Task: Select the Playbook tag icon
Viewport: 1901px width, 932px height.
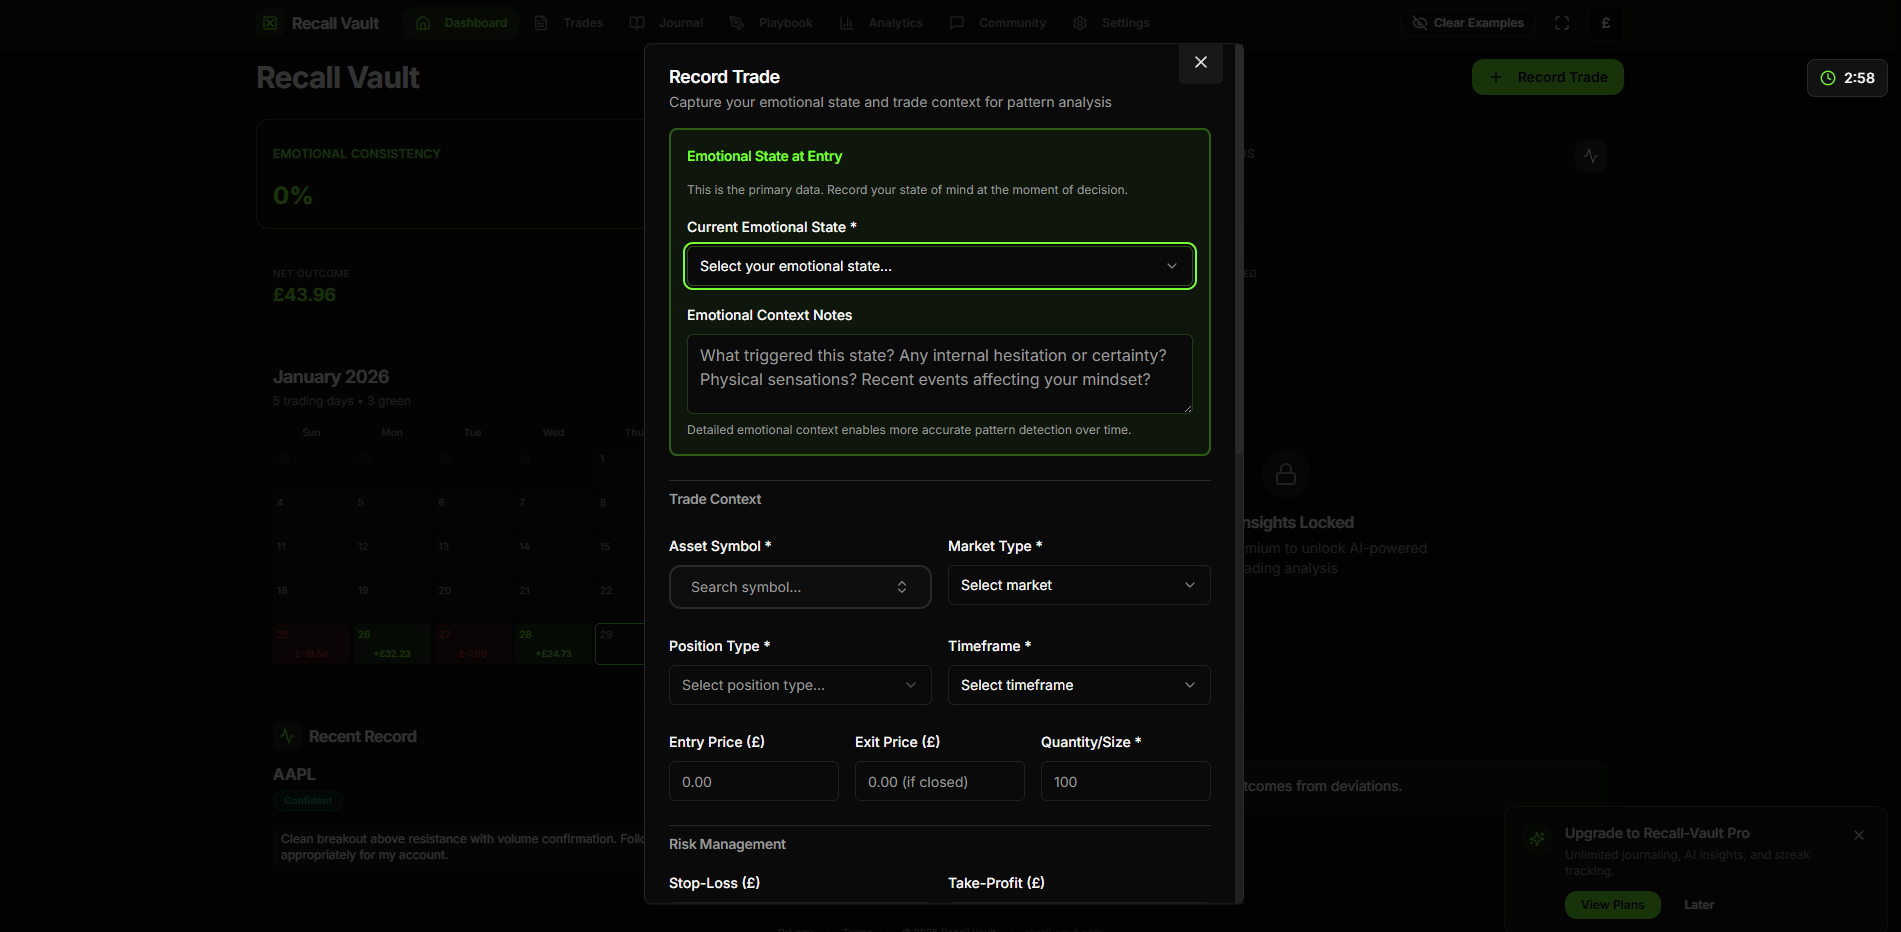Action: coord(736,22)
